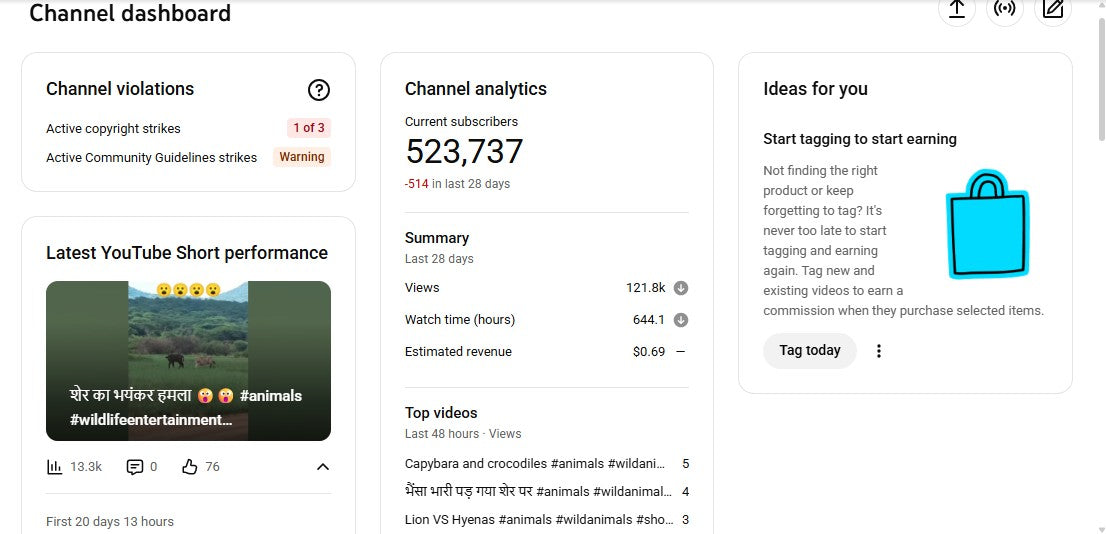
Task: Click the blue shopping bag illustration
Action: [x=986, y=225]
